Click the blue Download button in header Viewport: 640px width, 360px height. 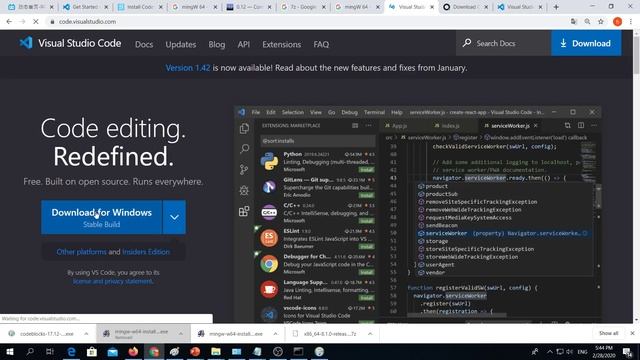586,43
